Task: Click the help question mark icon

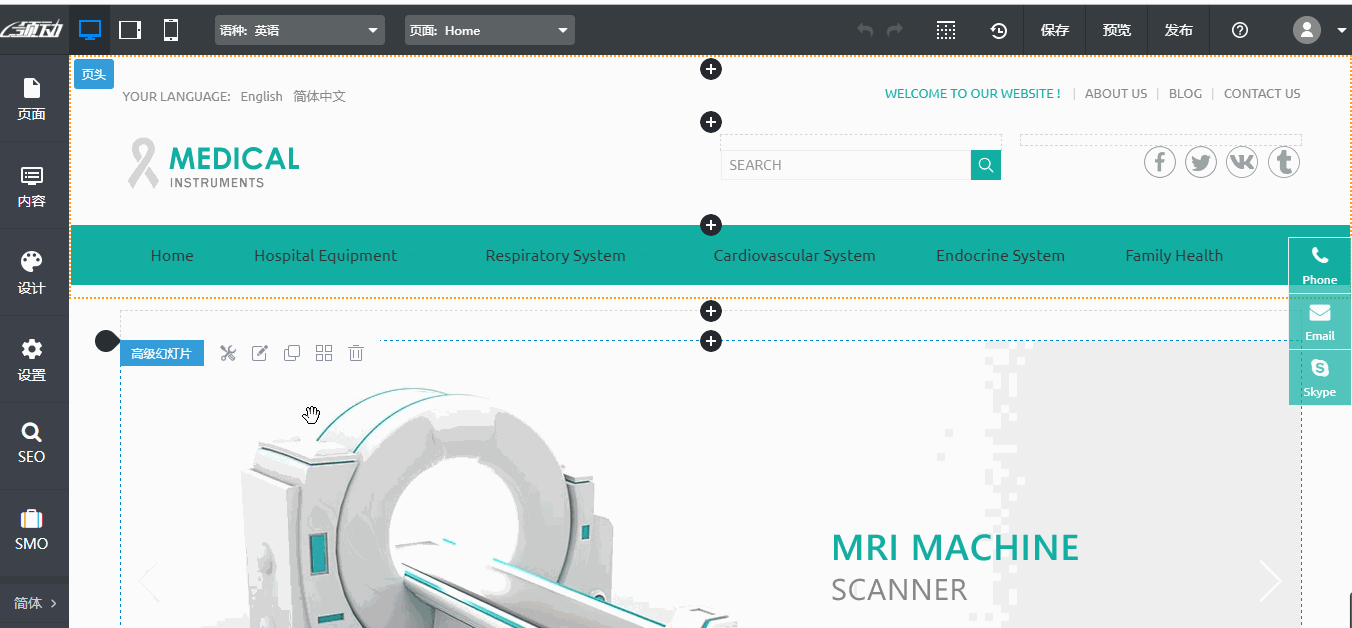Action: point(1240,30)
